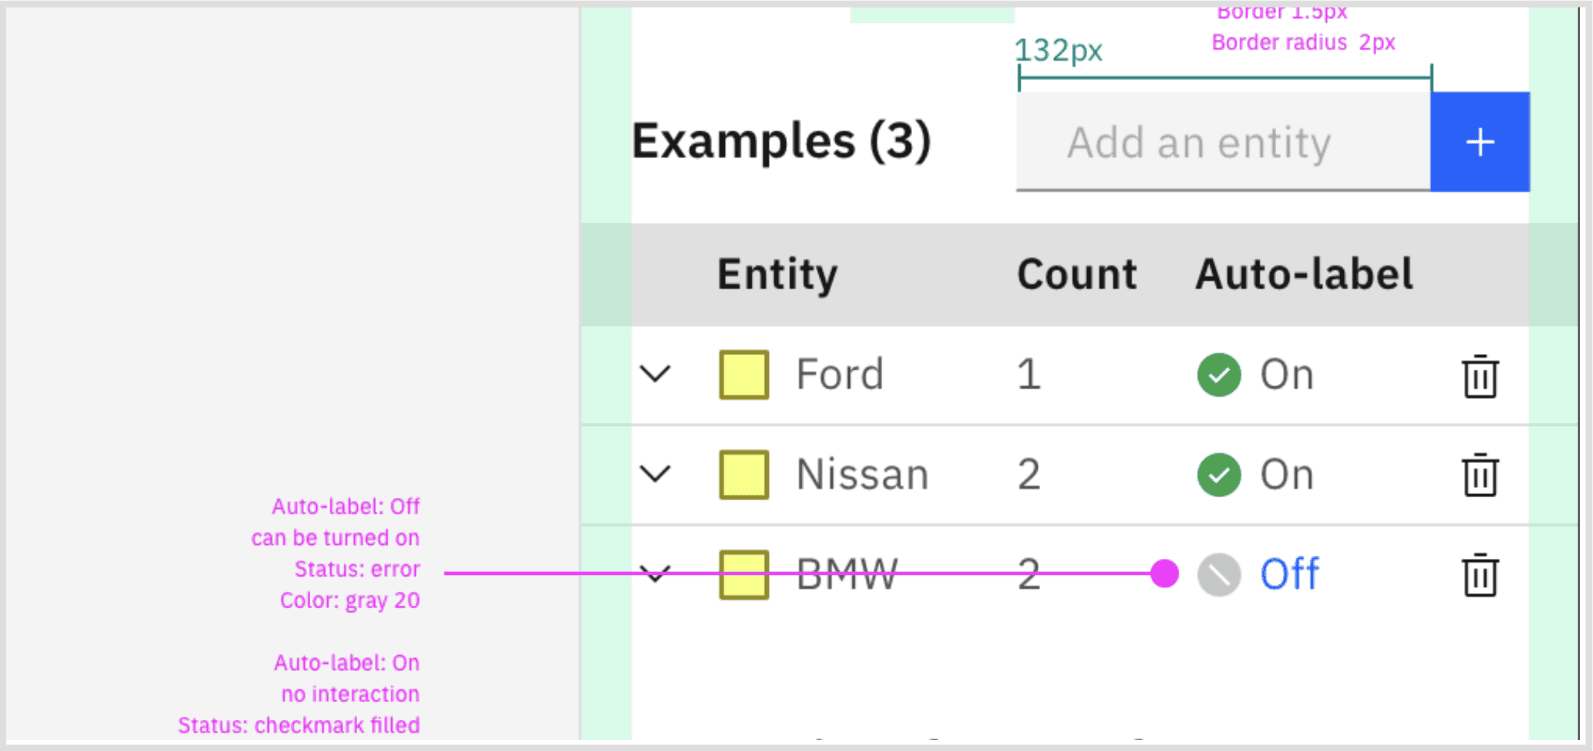Screen dimensions: 1593x751
Task: Click the blue Off link on BMW row
Action: [x=1288, y=574]
